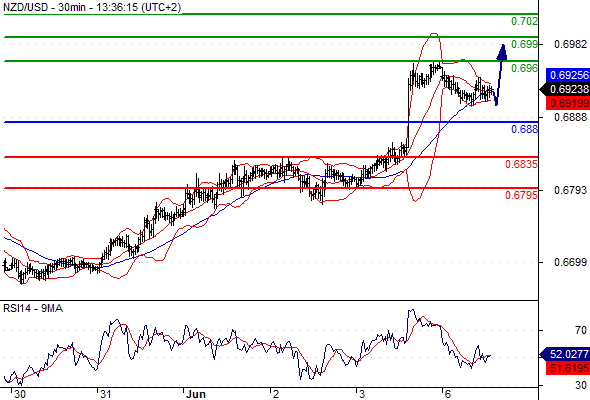The width and height of the screenshot is (590, 400).
Task: Click the RSI14 - 9MA indicator label
Action: tap(33, 309)
